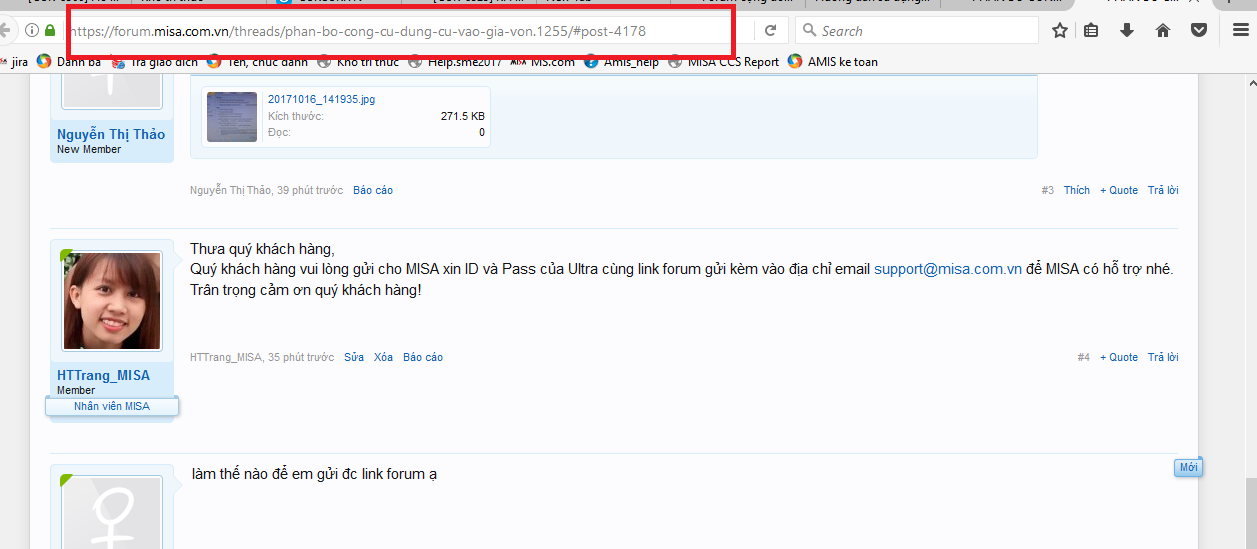The height and width of the screenshot is (549, 1257).
Task: Click the 'Thưa quý khách hàng,' line
Action: (262, 249)
